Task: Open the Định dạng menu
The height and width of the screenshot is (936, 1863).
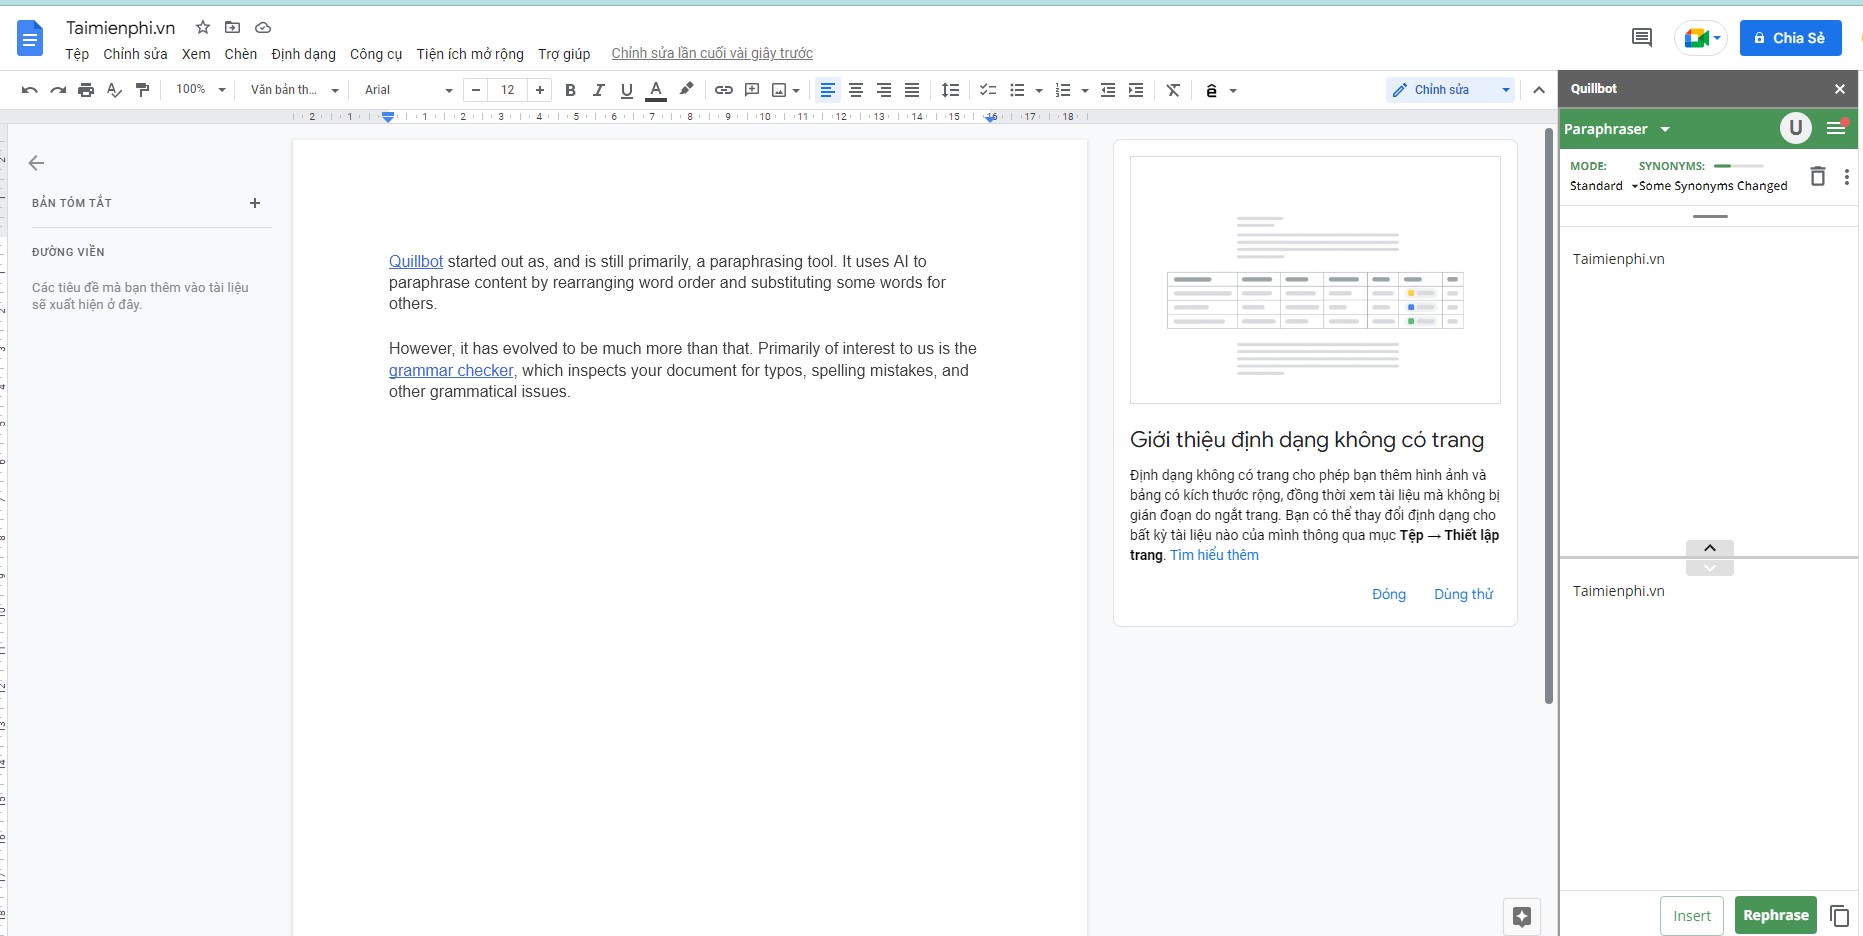Action: point(303,54)
